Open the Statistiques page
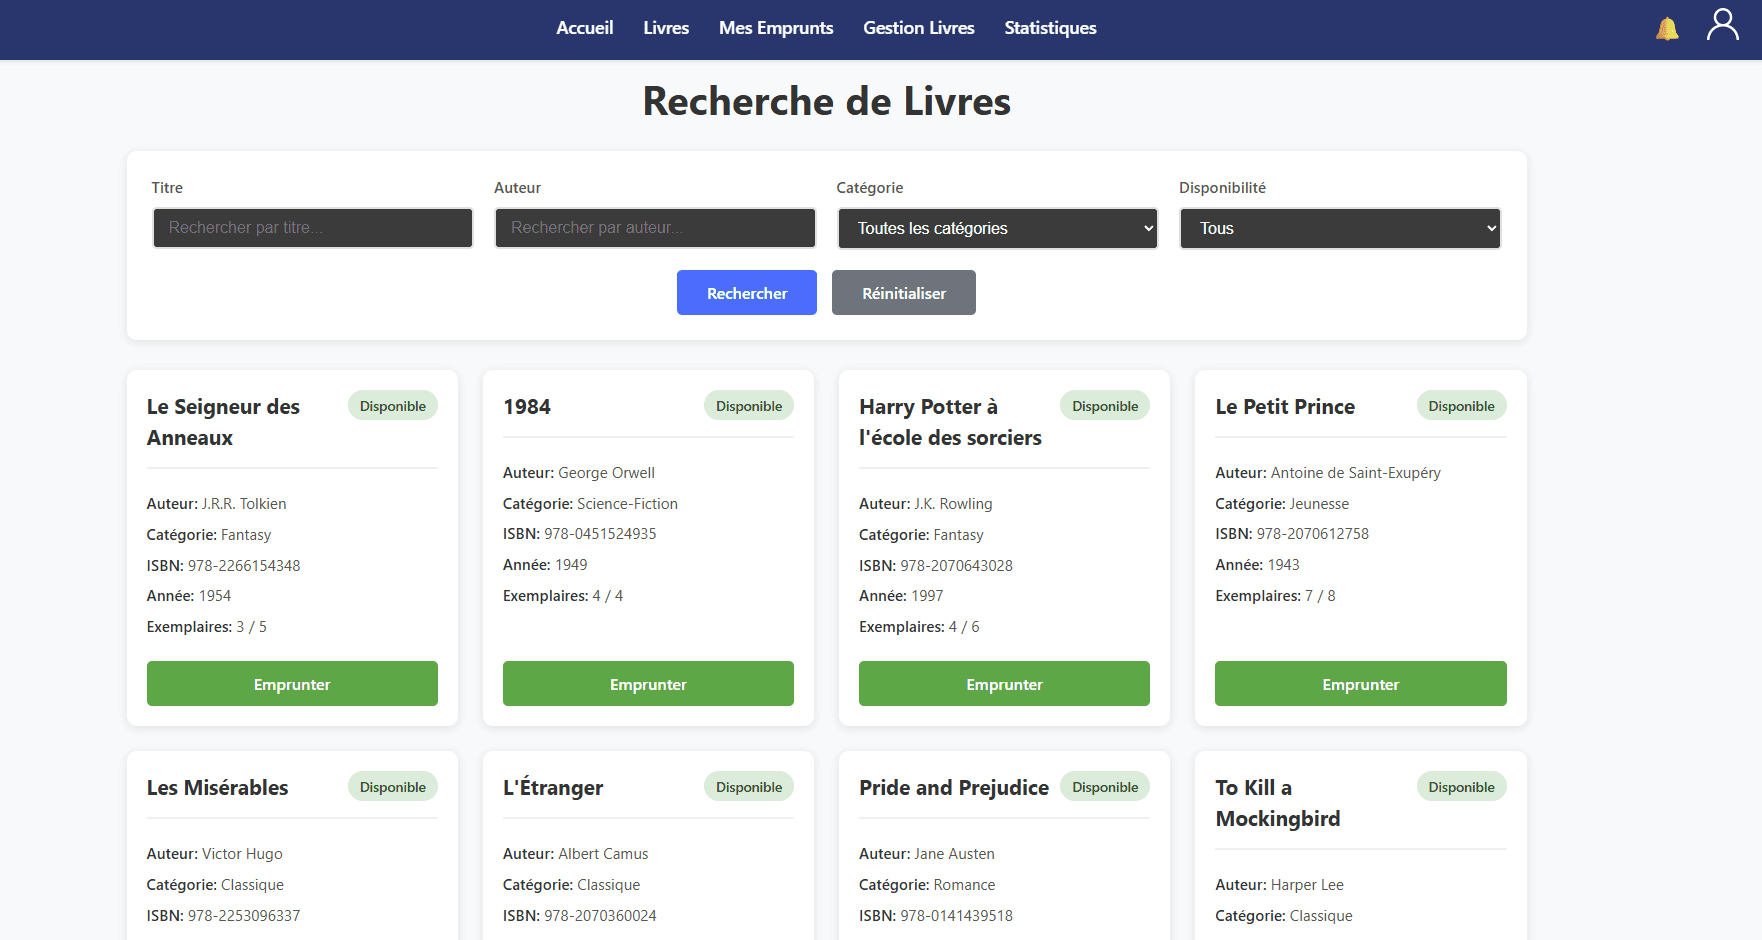Viewport: 1762px width, 940px height. tap(1050, 28)
